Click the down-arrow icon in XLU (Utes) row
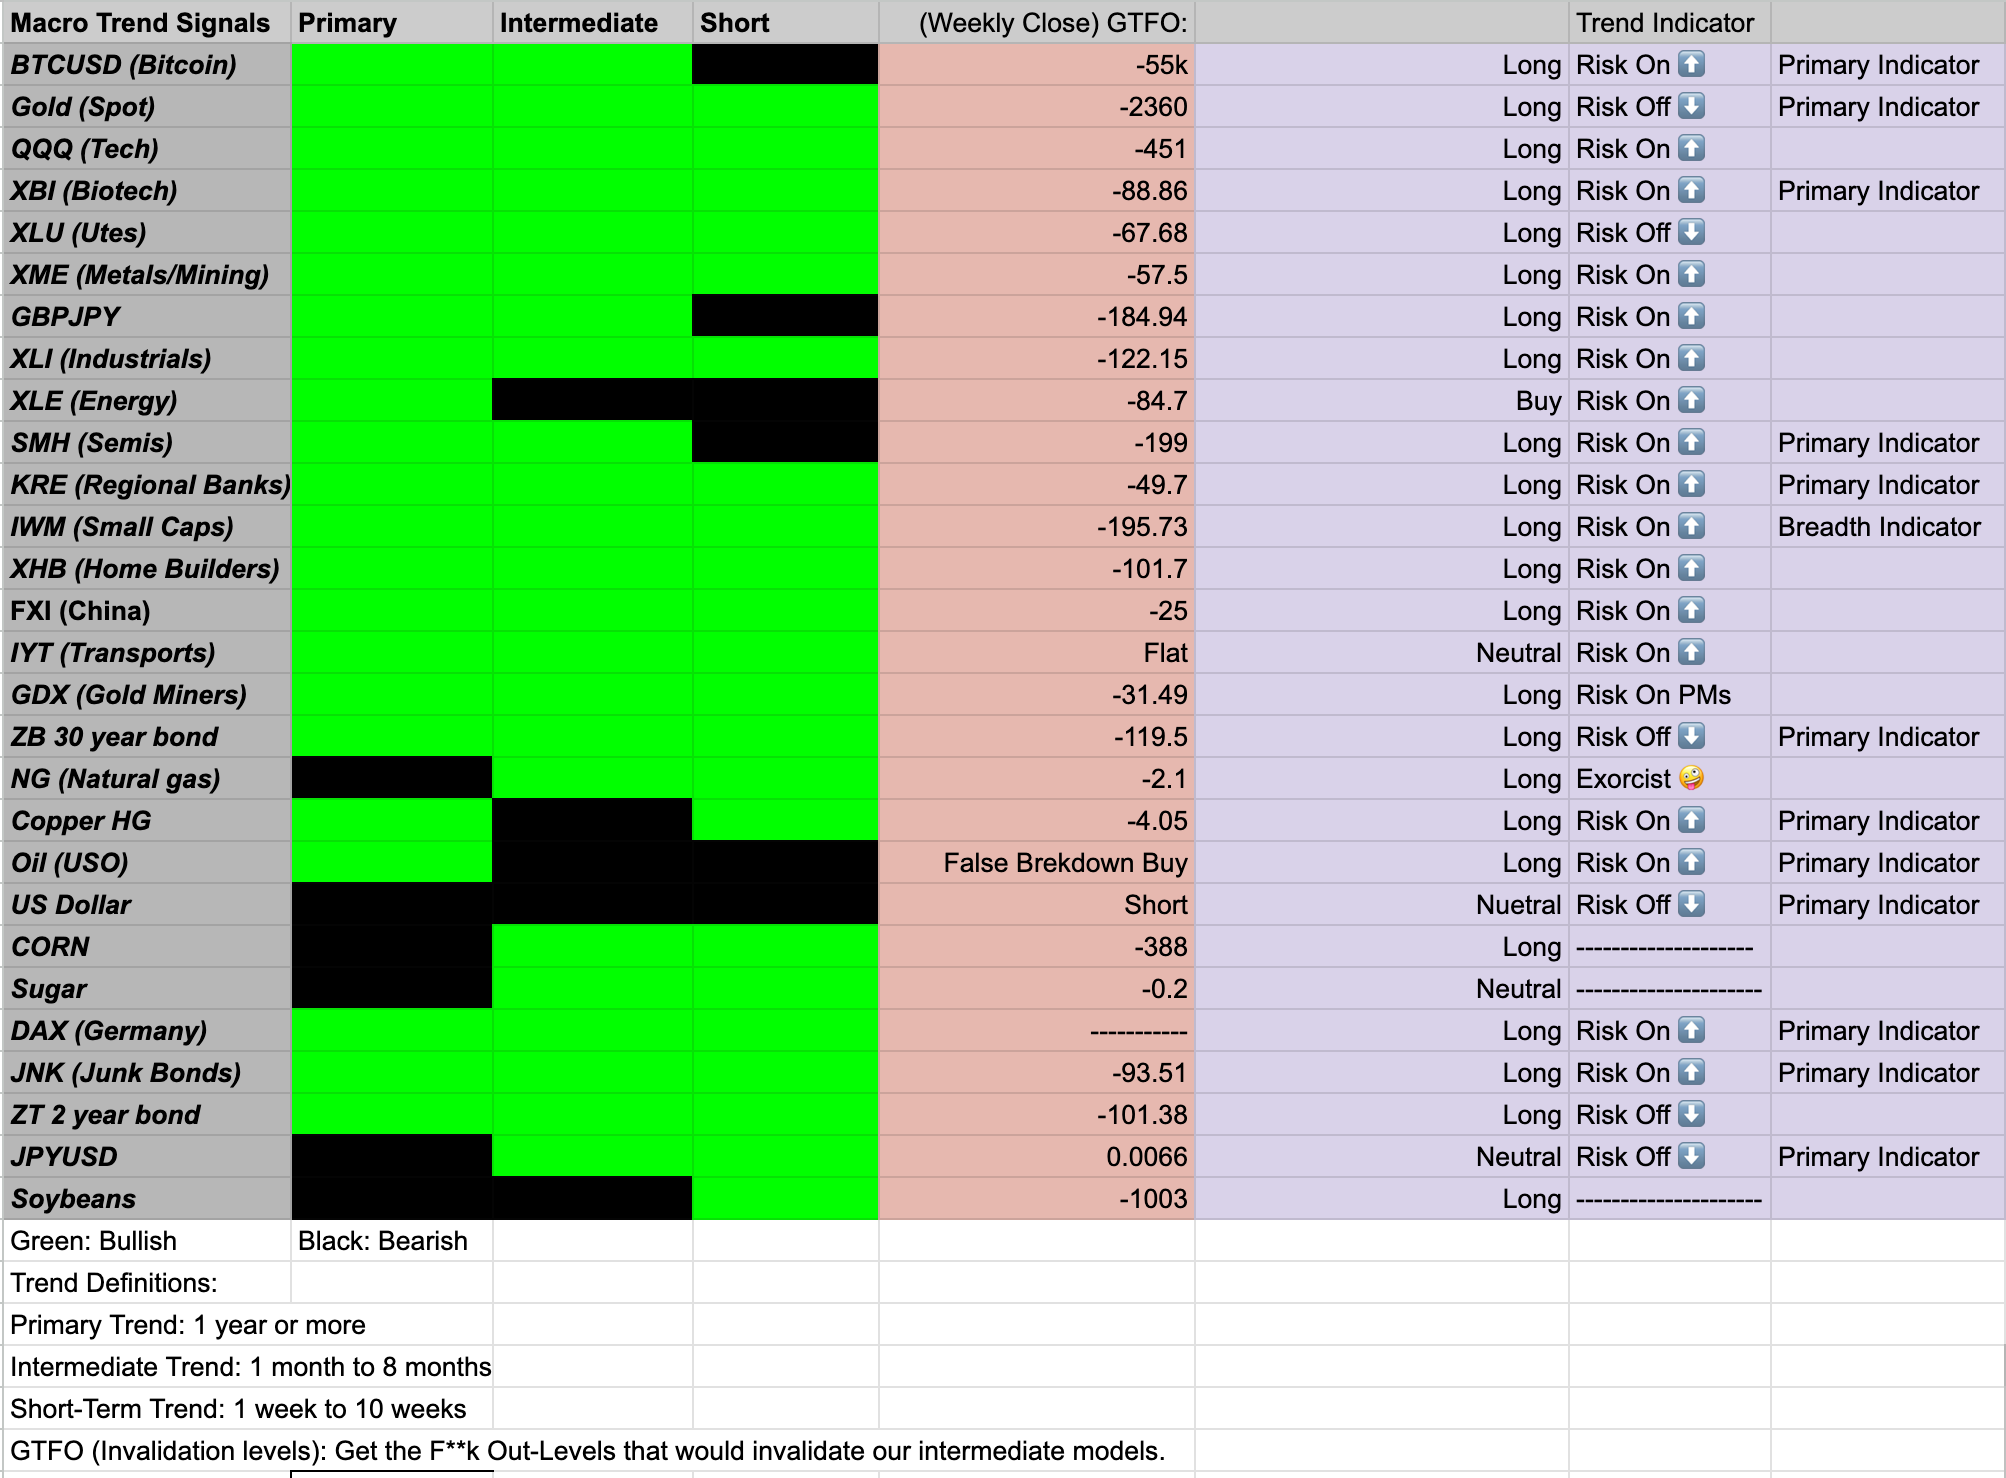The width and height of the screenshot is (2006, 1478). tap(1691, 233)
